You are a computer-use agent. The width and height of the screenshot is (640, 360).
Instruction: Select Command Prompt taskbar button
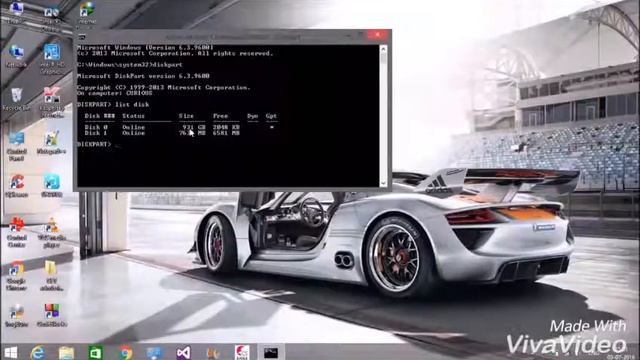(x=270, y=352)
